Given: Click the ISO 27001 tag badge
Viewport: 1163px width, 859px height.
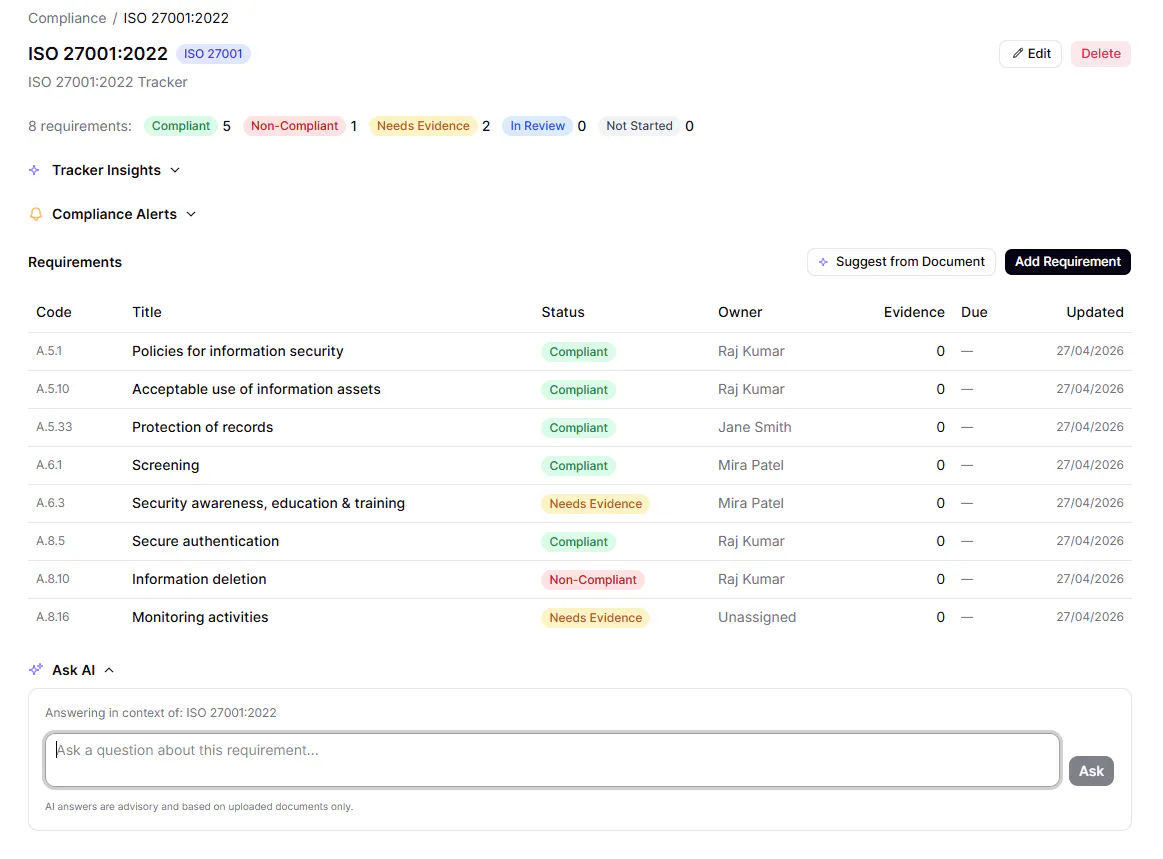Looking at the screenshot, I should coord(213,53).
